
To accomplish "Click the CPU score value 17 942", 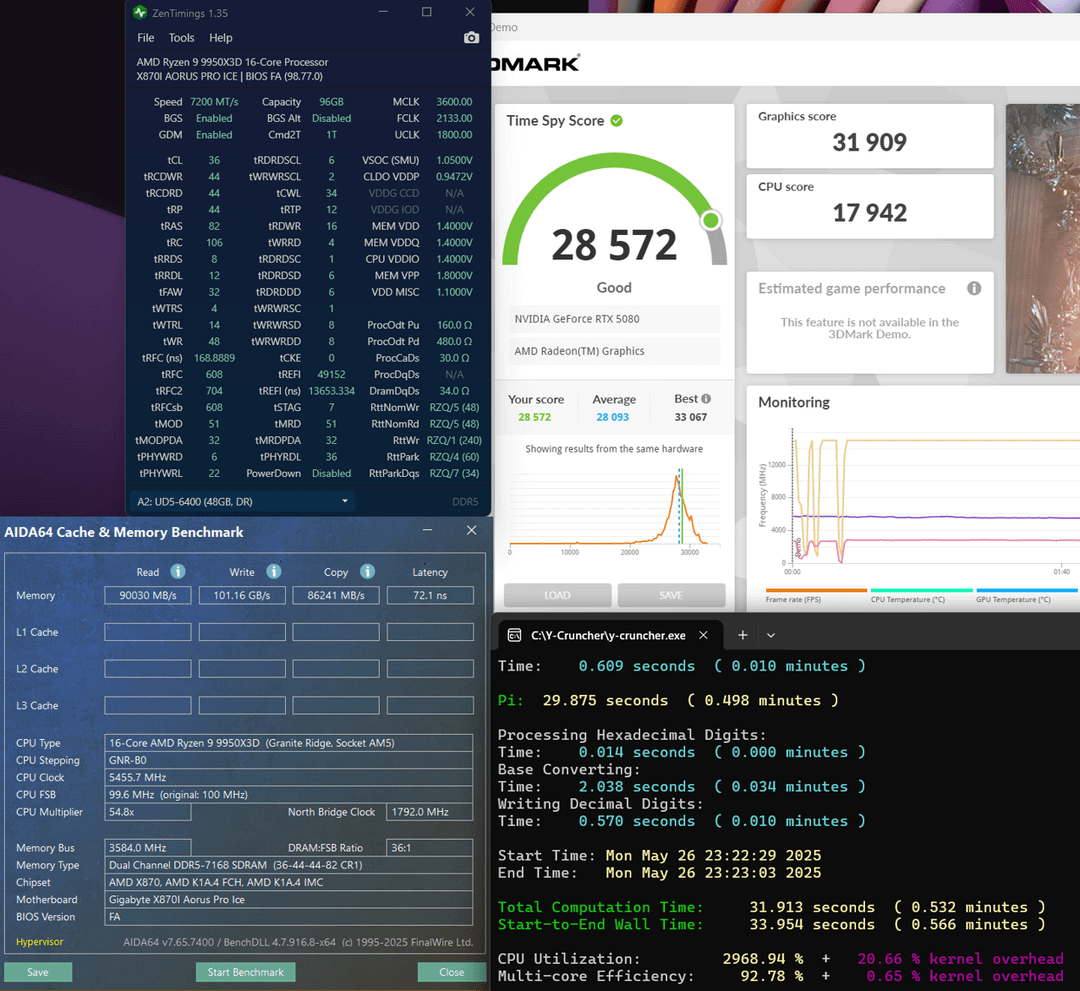I will (869, 213).
